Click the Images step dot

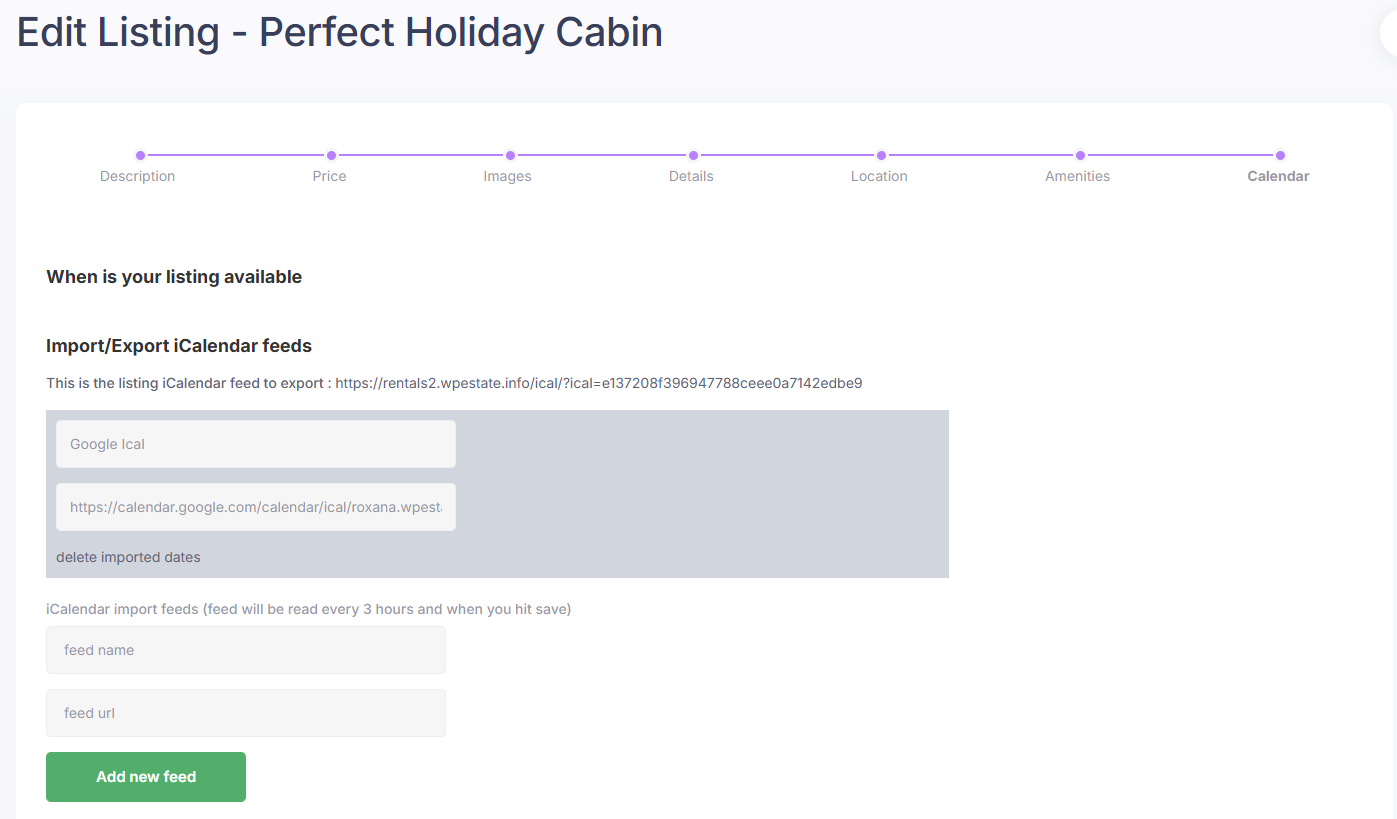510,155
